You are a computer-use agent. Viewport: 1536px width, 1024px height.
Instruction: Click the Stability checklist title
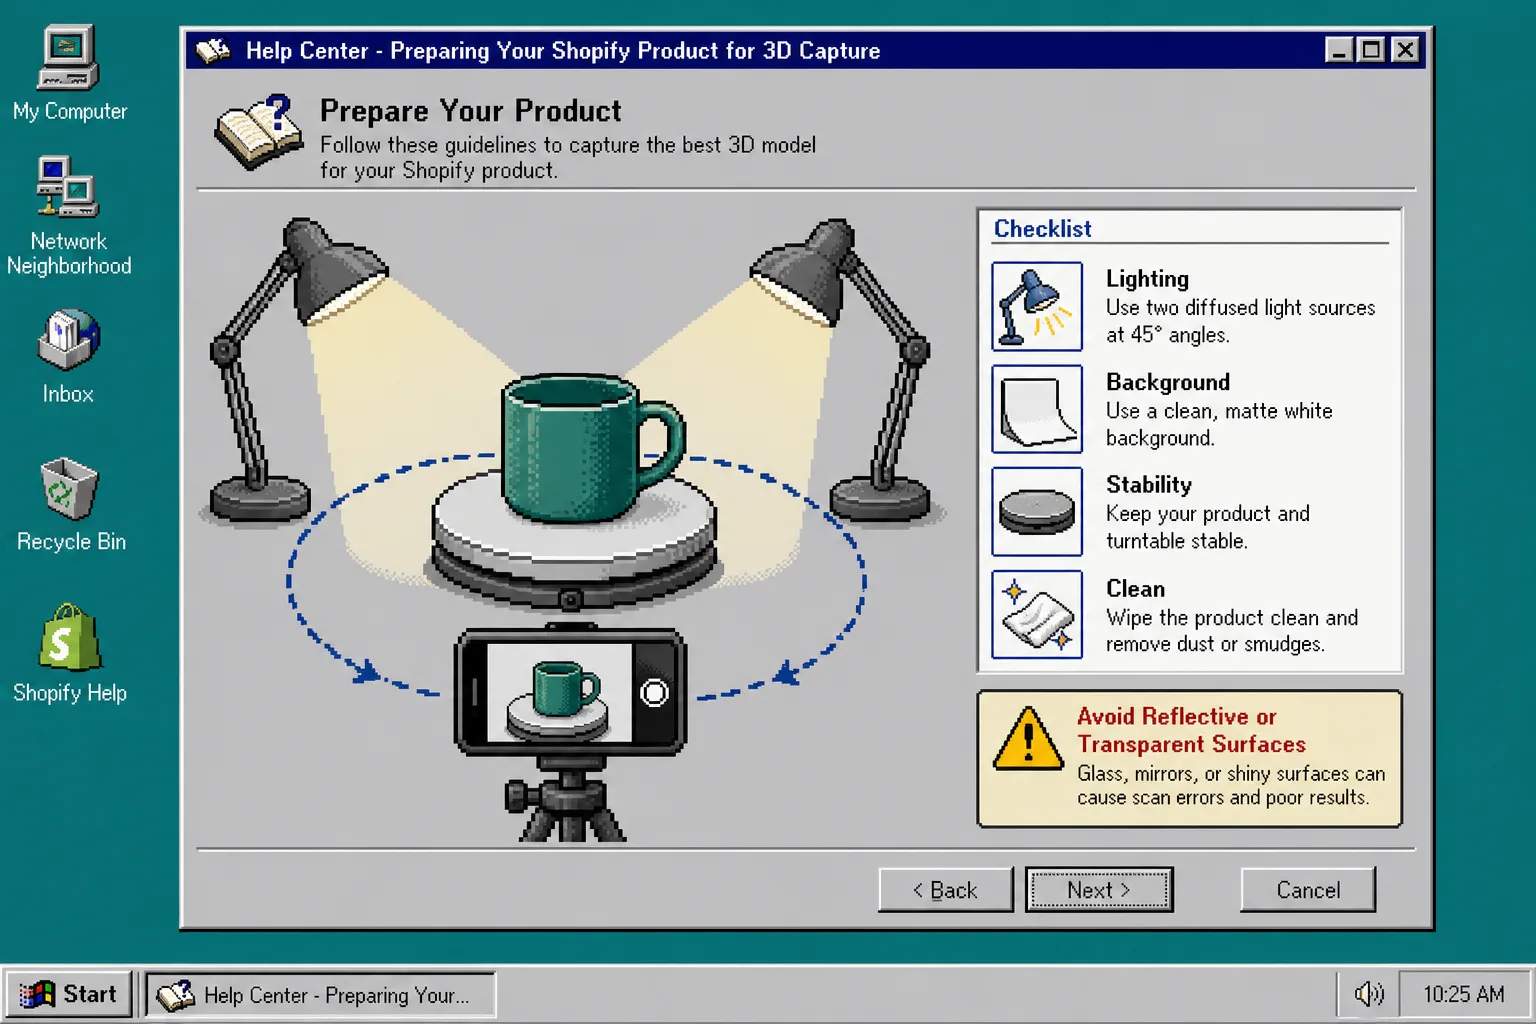(1149, 485)
